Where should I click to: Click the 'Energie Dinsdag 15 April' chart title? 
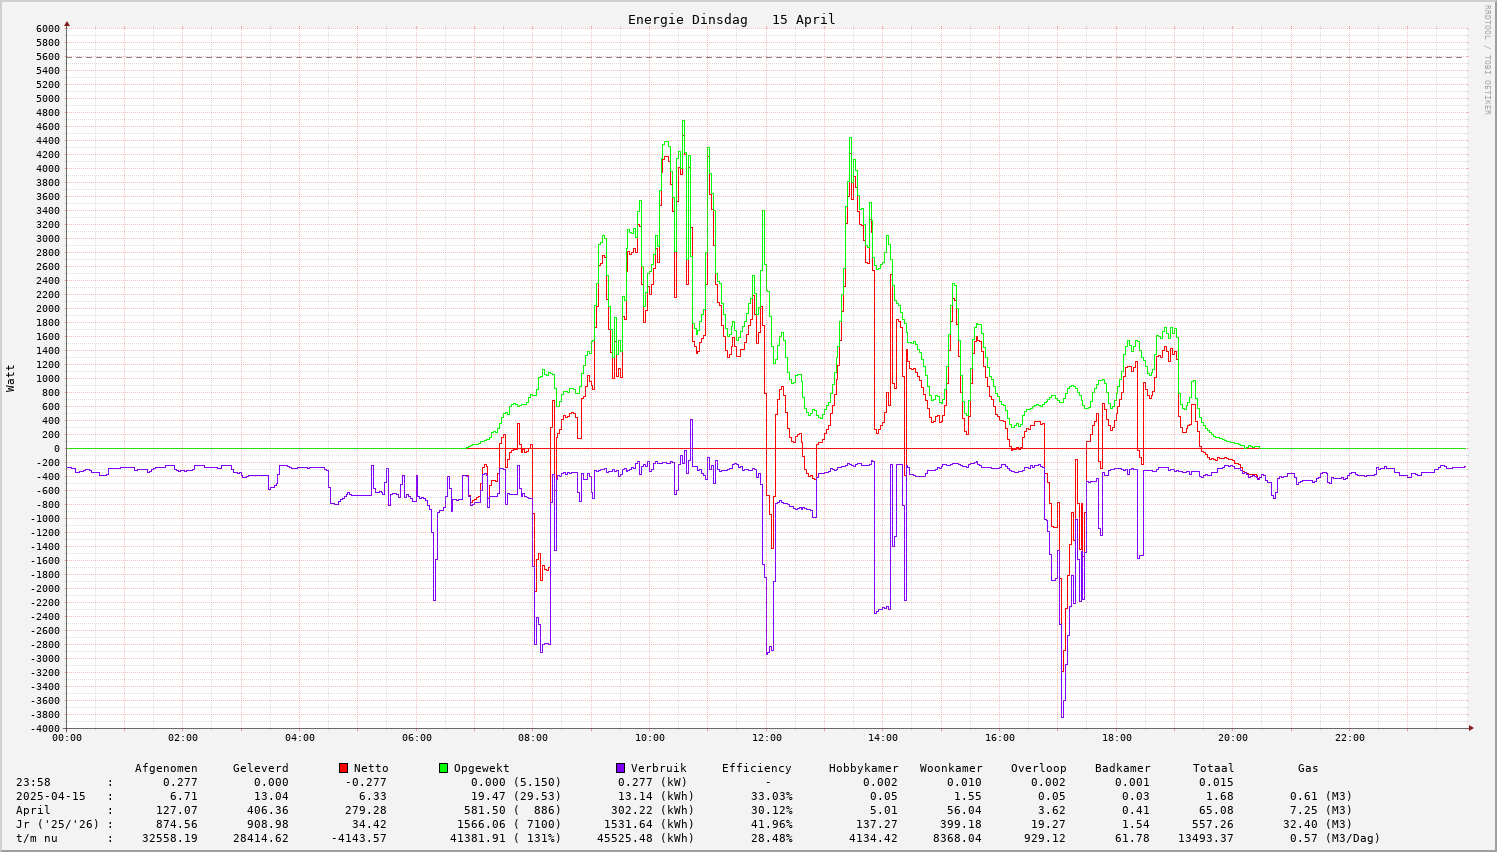coord(731,19)
